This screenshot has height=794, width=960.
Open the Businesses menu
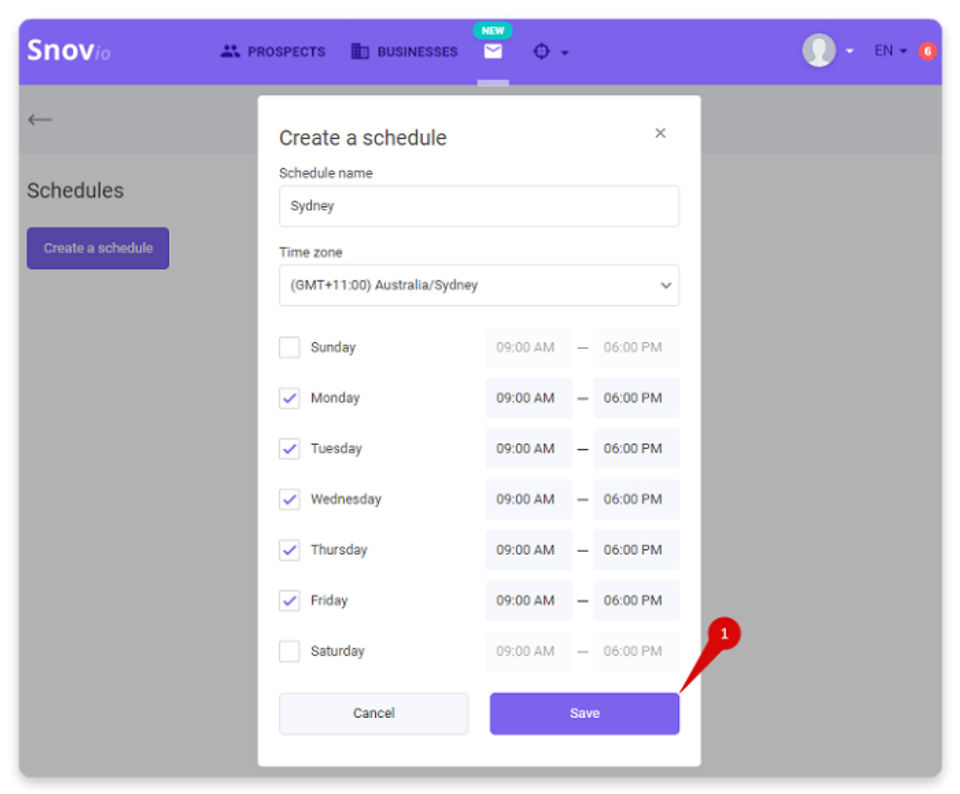pyautogui.click(x=404, y=51)
